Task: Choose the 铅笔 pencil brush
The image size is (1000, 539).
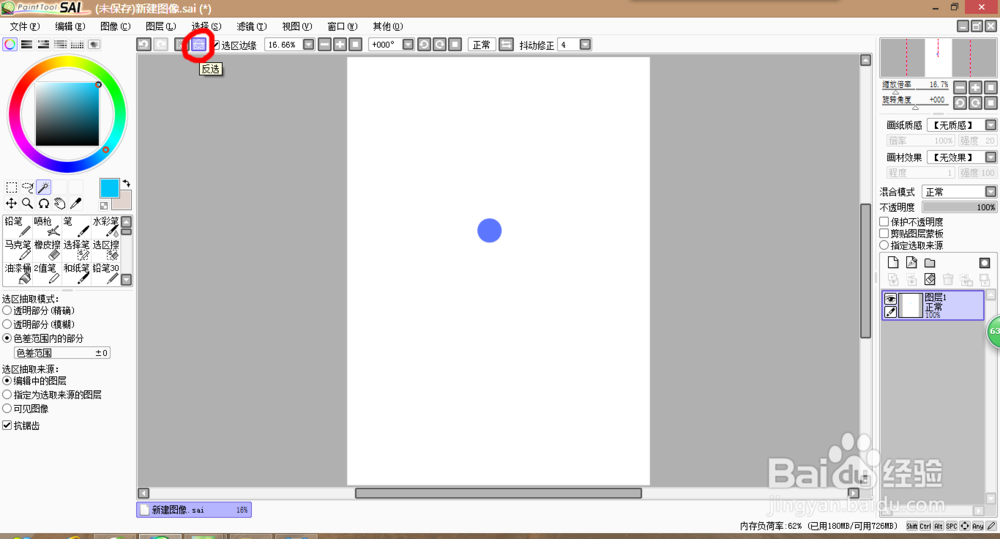Action: coord(17,226)
